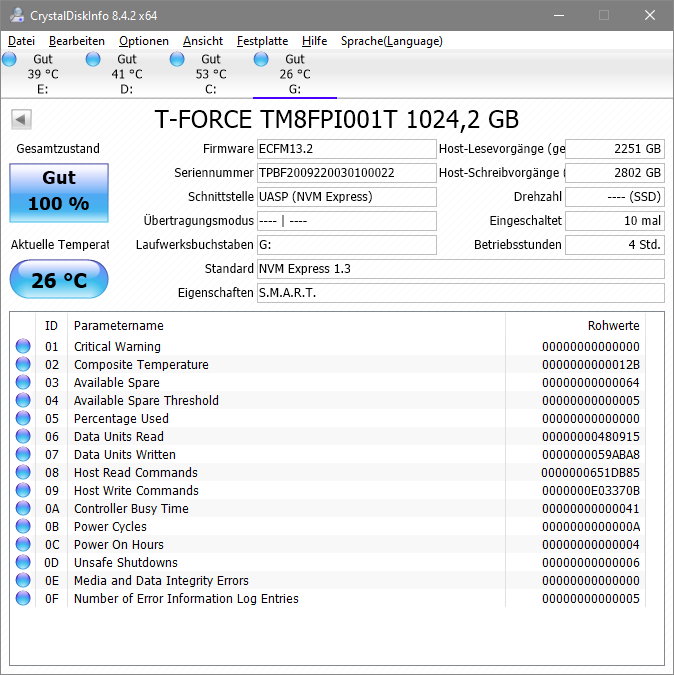Click the Firmware field ECFM13.2
Viewport: 674px width, 675px height.
[346, 149]
